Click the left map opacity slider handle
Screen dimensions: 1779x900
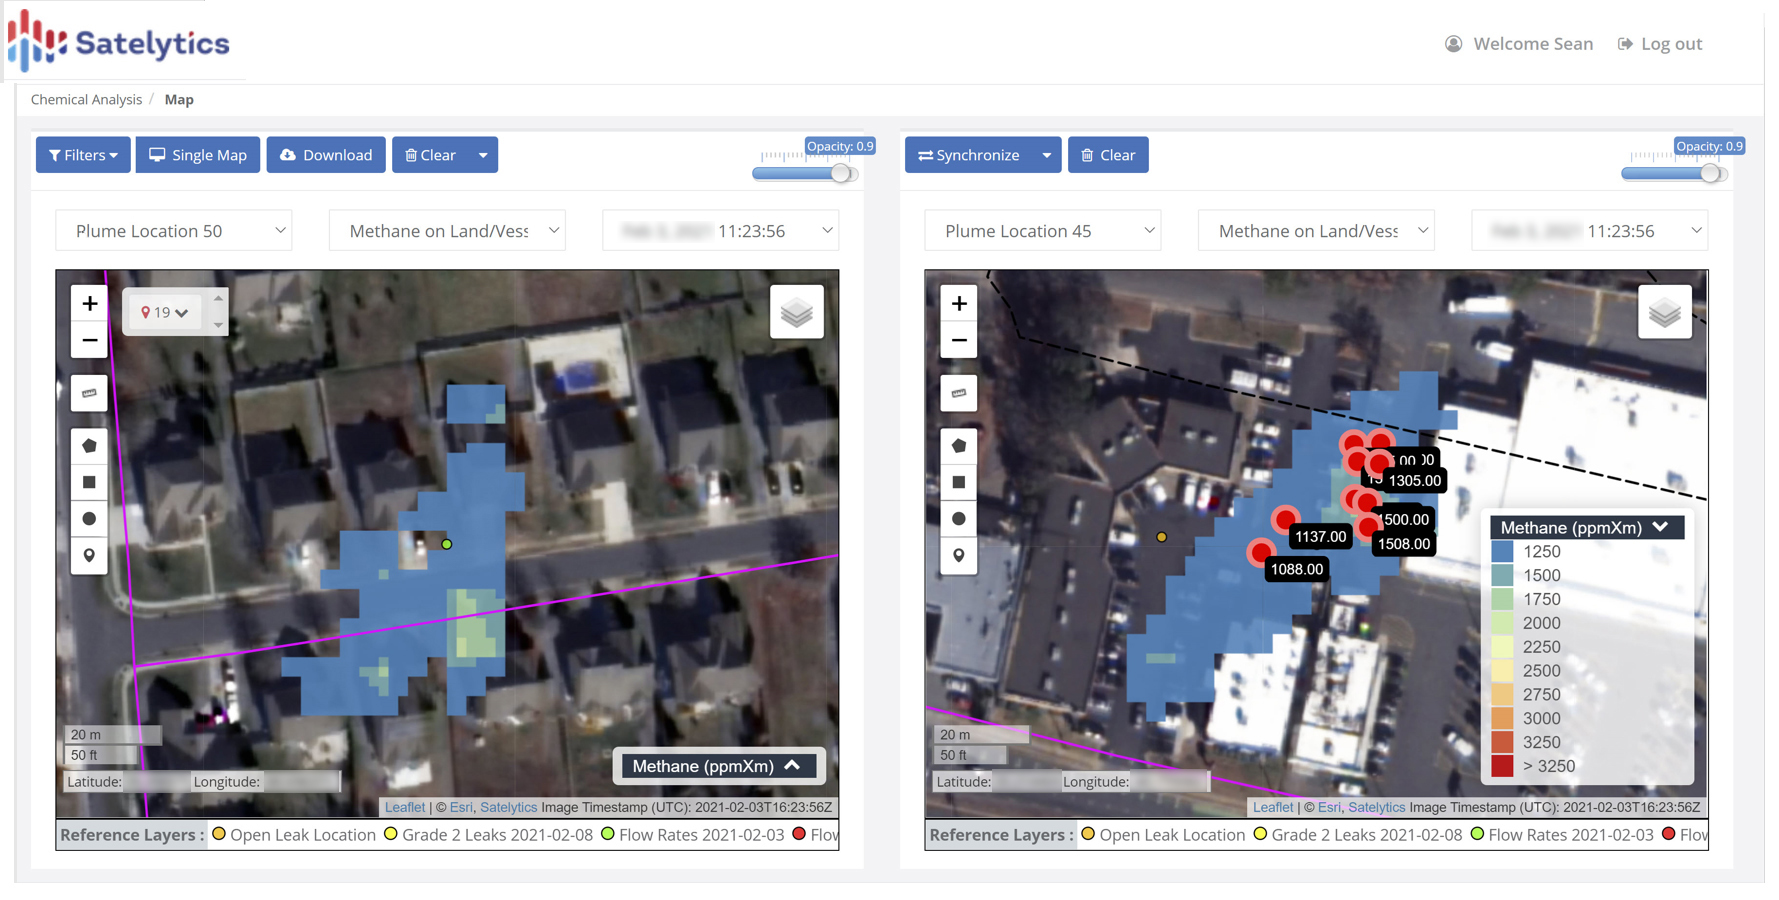(842, 173)
